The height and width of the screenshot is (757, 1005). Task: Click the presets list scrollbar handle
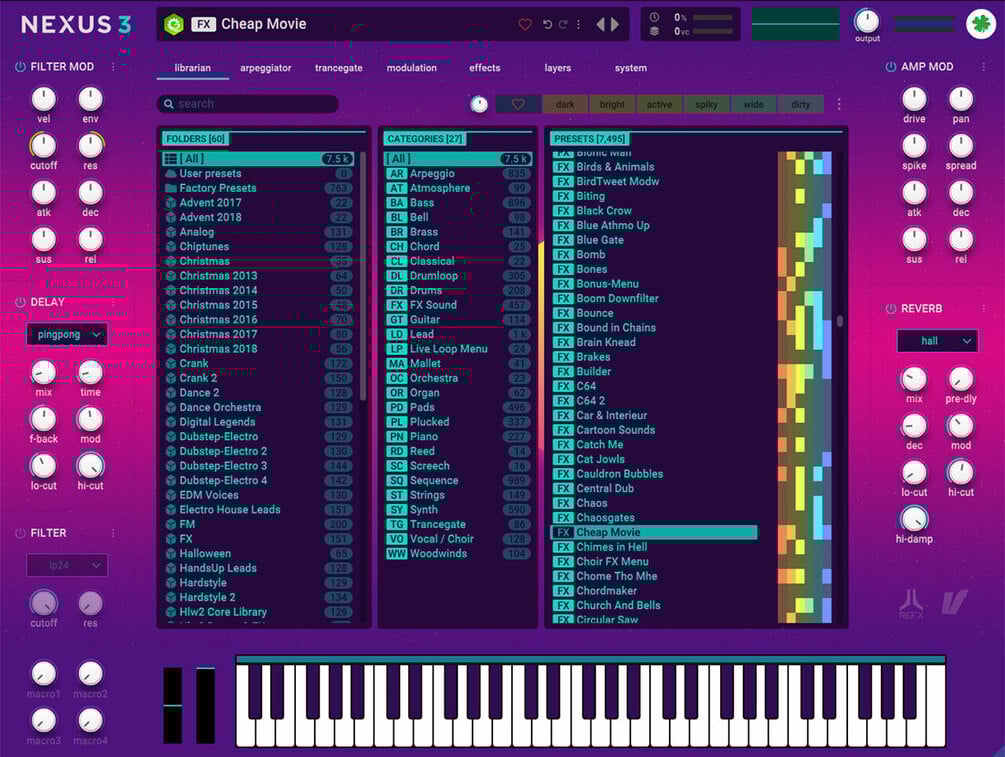(840, 320)
